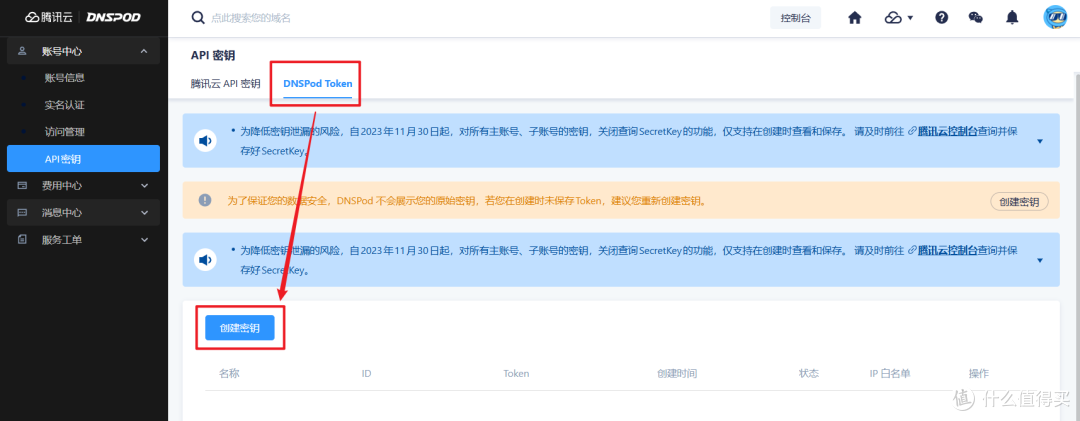Viewport: 1080px width, 421px height.
Task: Open 腾讯云控制台 link in first notice
Action: [x=947, y=131]
